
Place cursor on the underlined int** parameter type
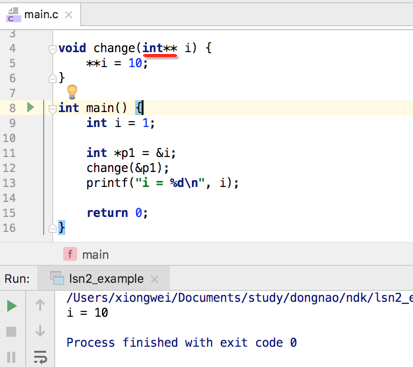tap(160, 48)
